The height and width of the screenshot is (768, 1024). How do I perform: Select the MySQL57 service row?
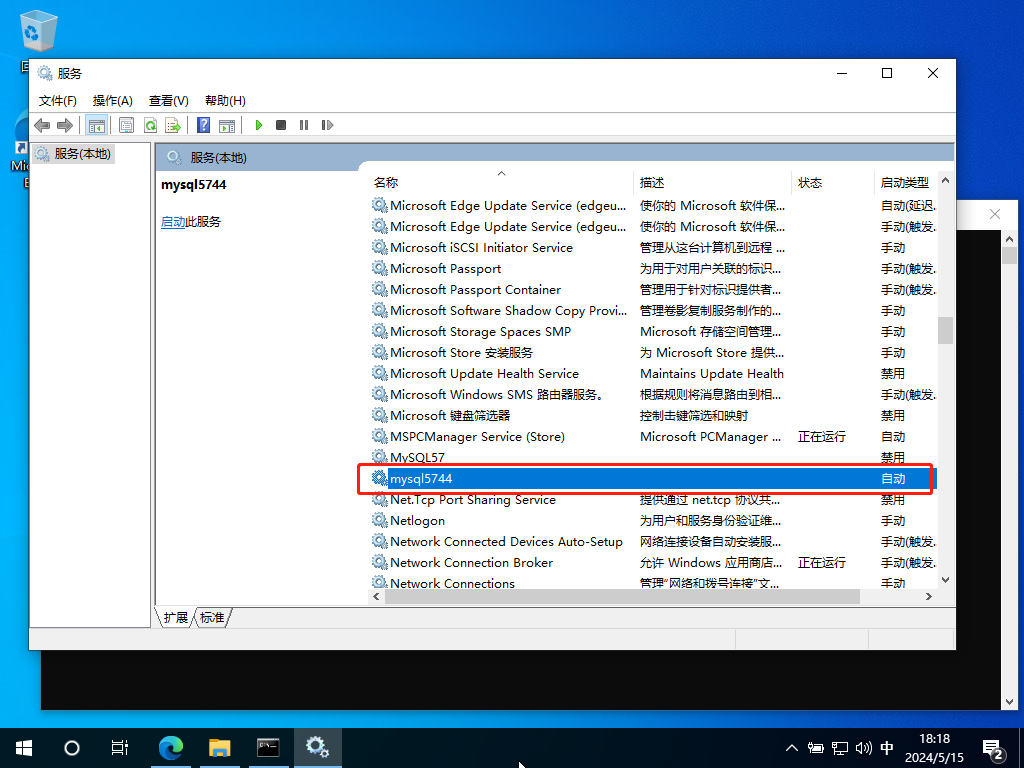[x=417, y=458]
